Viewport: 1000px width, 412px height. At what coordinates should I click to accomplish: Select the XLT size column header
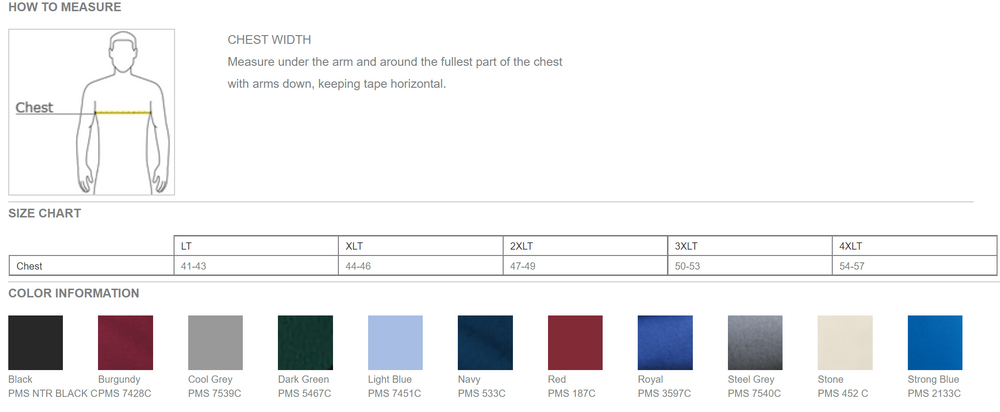click(x=355, y=246)
